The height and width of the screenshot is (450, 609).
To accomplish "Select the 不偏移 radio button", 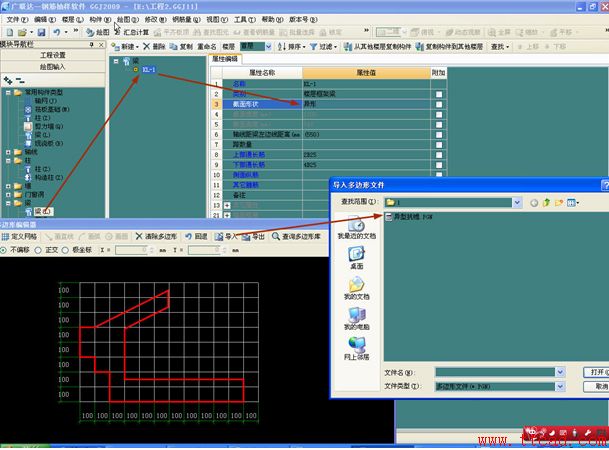I will click(x=3, y=250).
